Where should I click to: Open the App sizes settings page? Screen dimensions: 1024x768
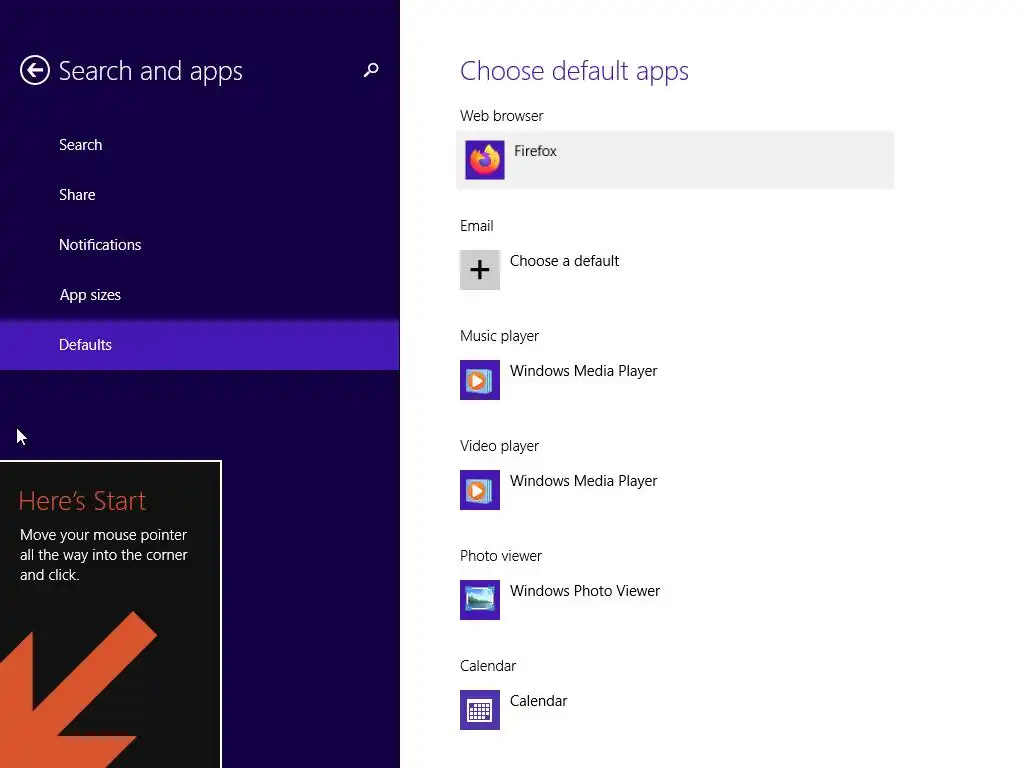pyautogui.click(x=200, y=295)
